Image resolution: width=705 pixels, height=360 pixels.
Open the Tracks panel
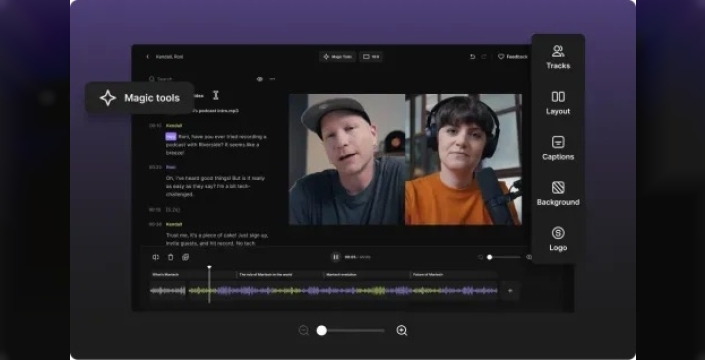[x=558, y=57]
